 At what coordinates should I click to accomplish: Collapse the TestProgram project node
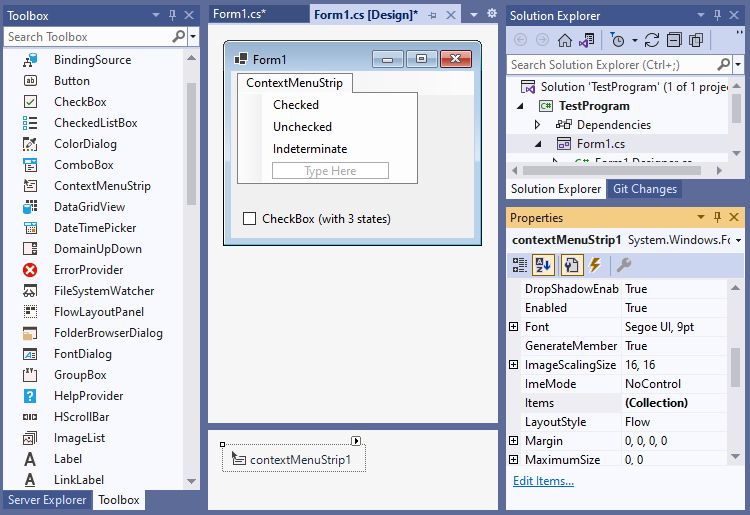pos(520,106)
